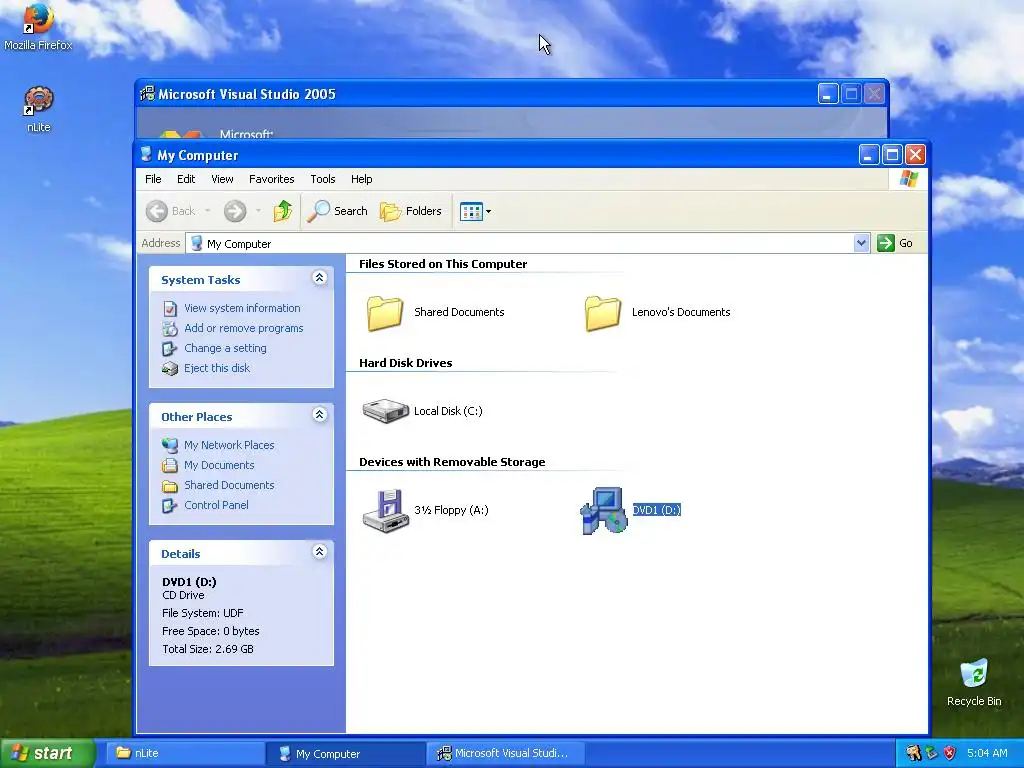Screen dimensions: 1024x768
Task: Select the Lenovo's Documents folder icon
Action: tap(602, 313)
